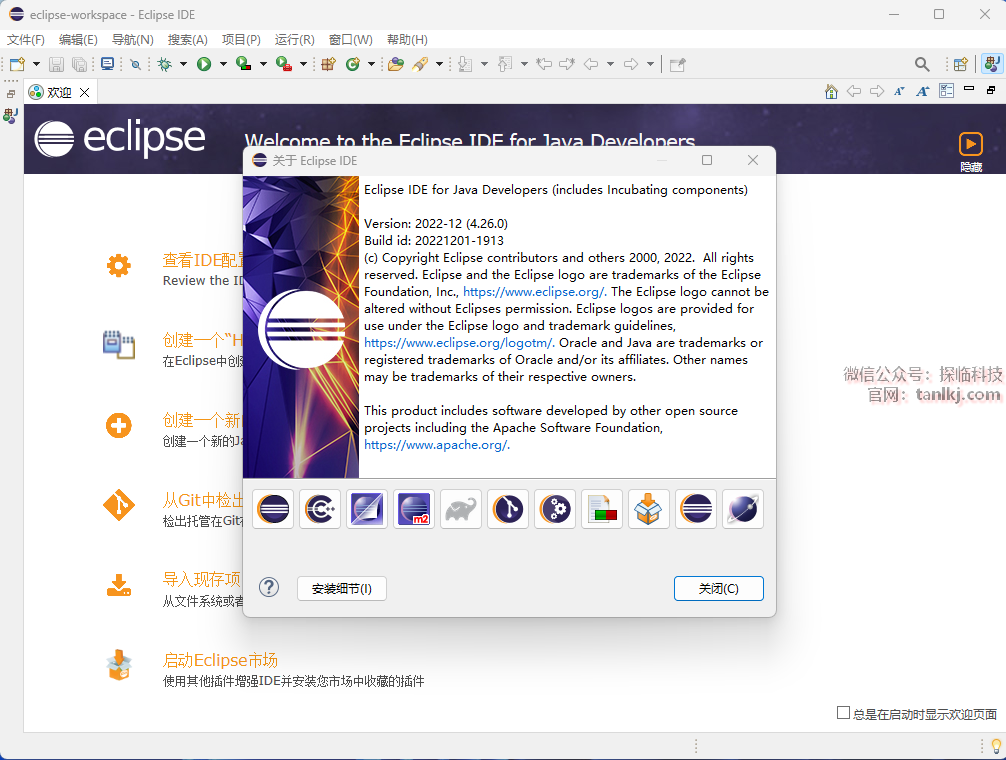Viewport: 1006px width, 760px height.
Task: Click the 安装细节(I) button
Action: coord(341,589)
